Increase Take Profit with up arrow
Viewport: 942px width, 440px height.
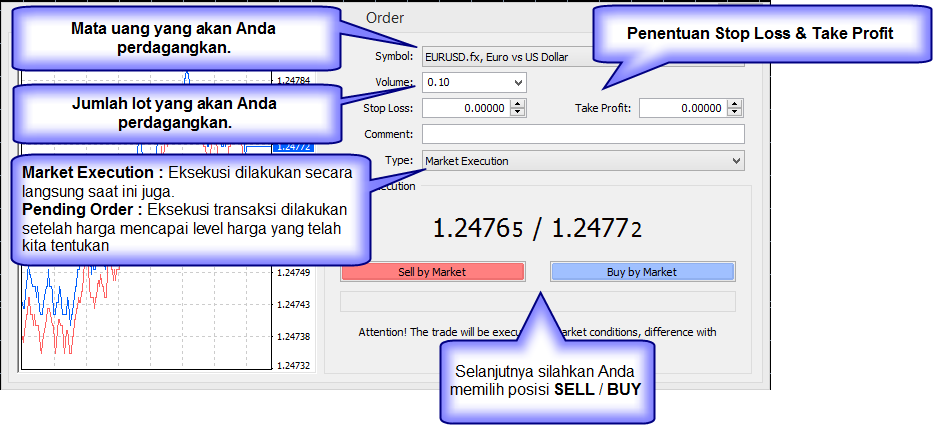(x=735, y=104)
